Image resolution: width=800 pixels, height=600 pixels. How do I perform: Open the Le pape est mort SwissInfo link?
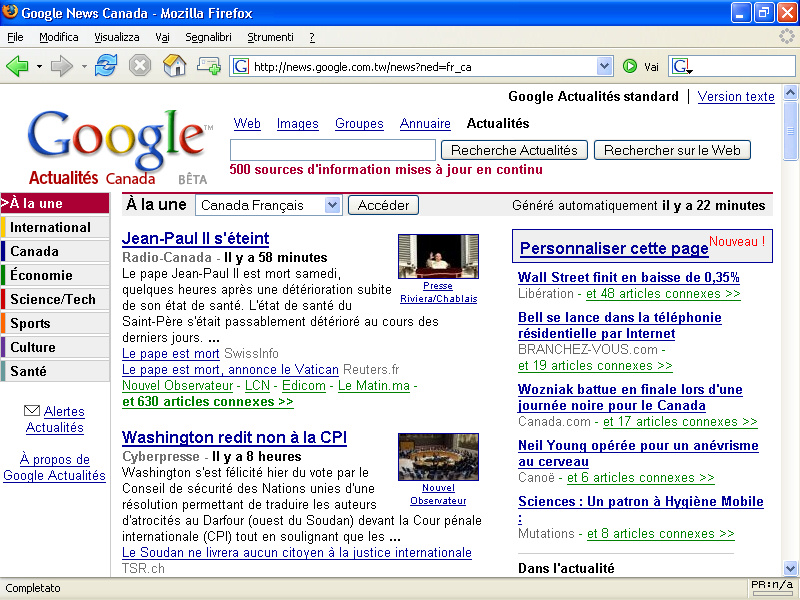(x=170, y=354)
